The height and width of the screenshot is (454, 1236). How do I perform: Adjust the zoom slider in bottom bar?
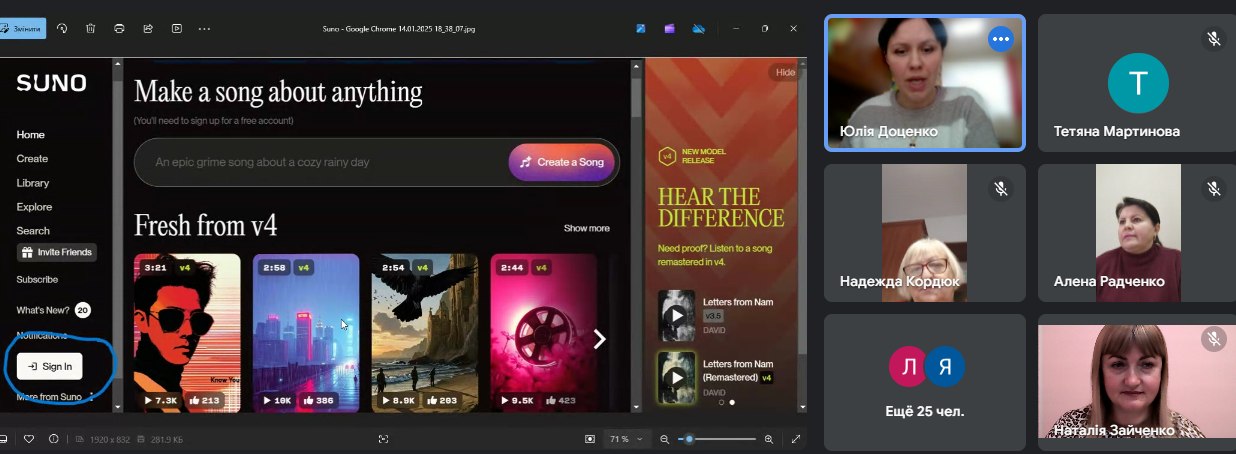(x=689, y=439)
